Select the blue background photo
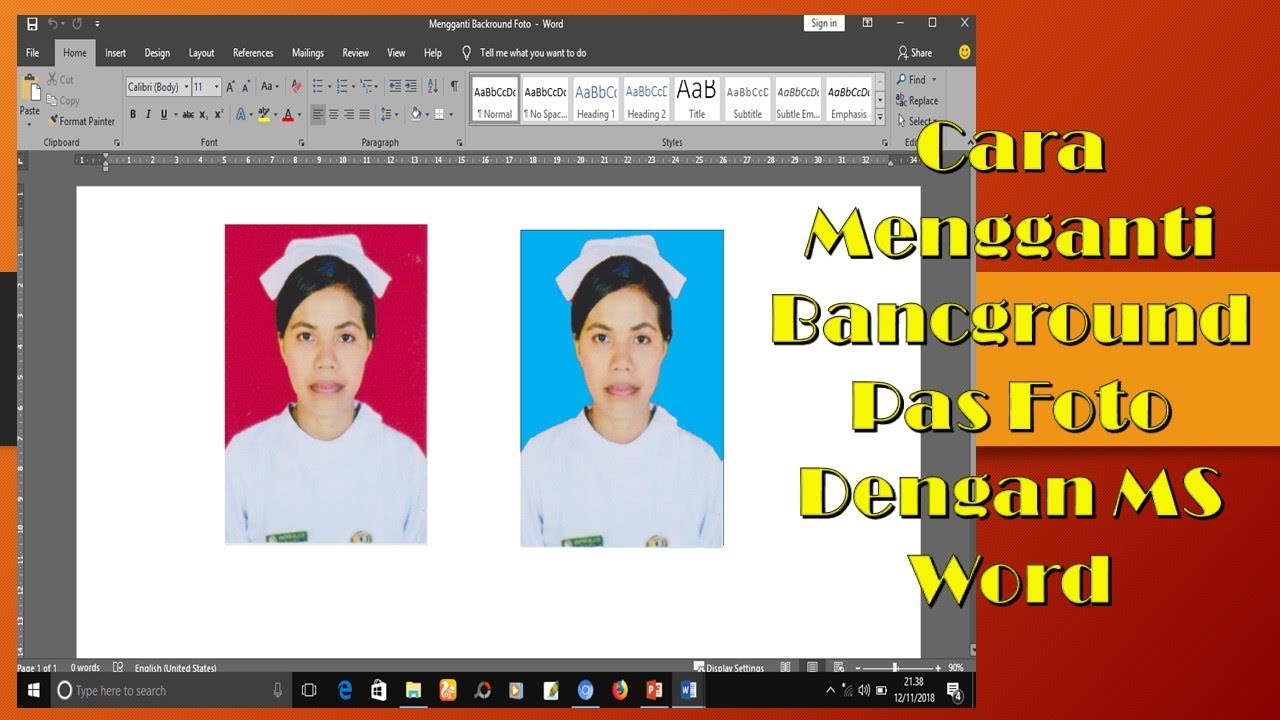Viewport: 1280px width, 720px height. [x=622, y=388]
